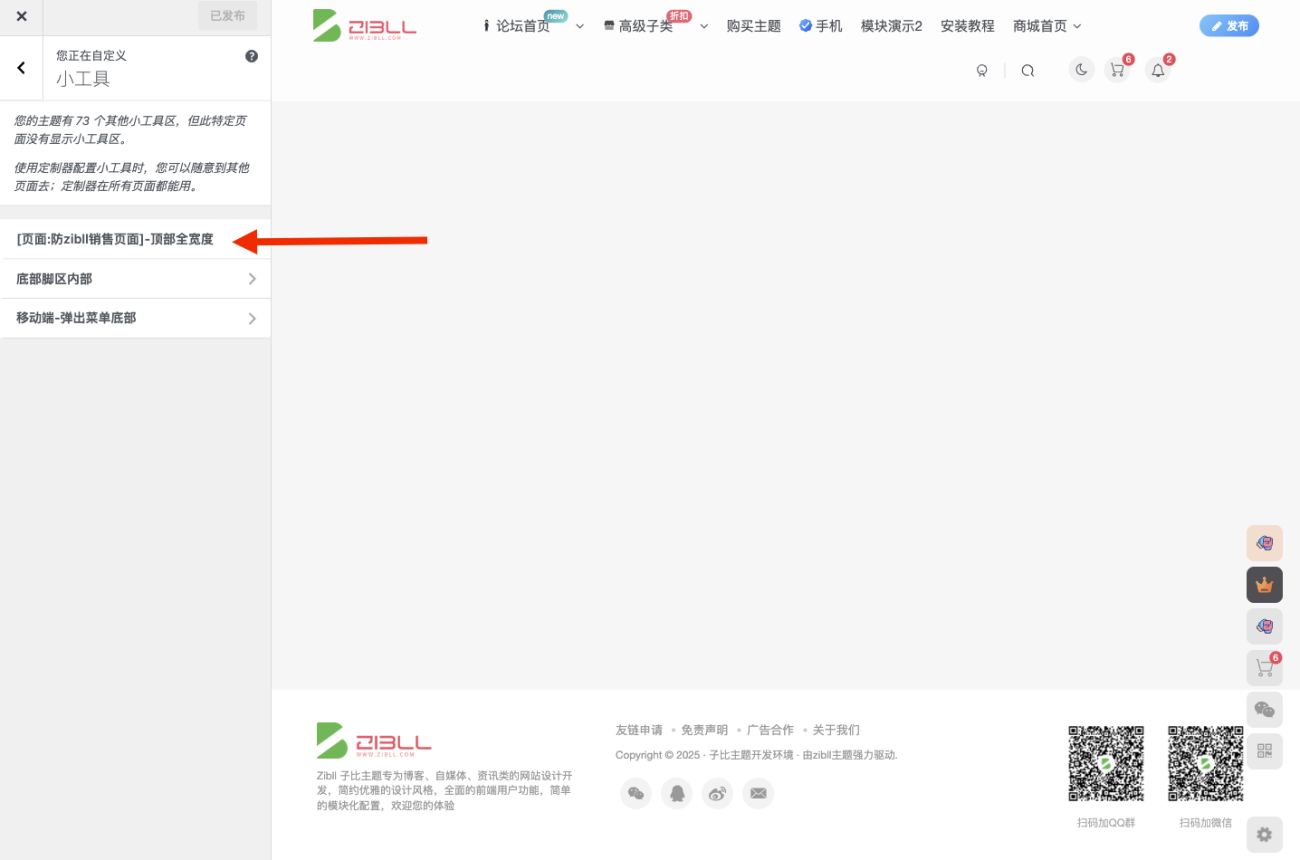
Task: Click the medal badge icon in header
Action: [x=982, y=70]
